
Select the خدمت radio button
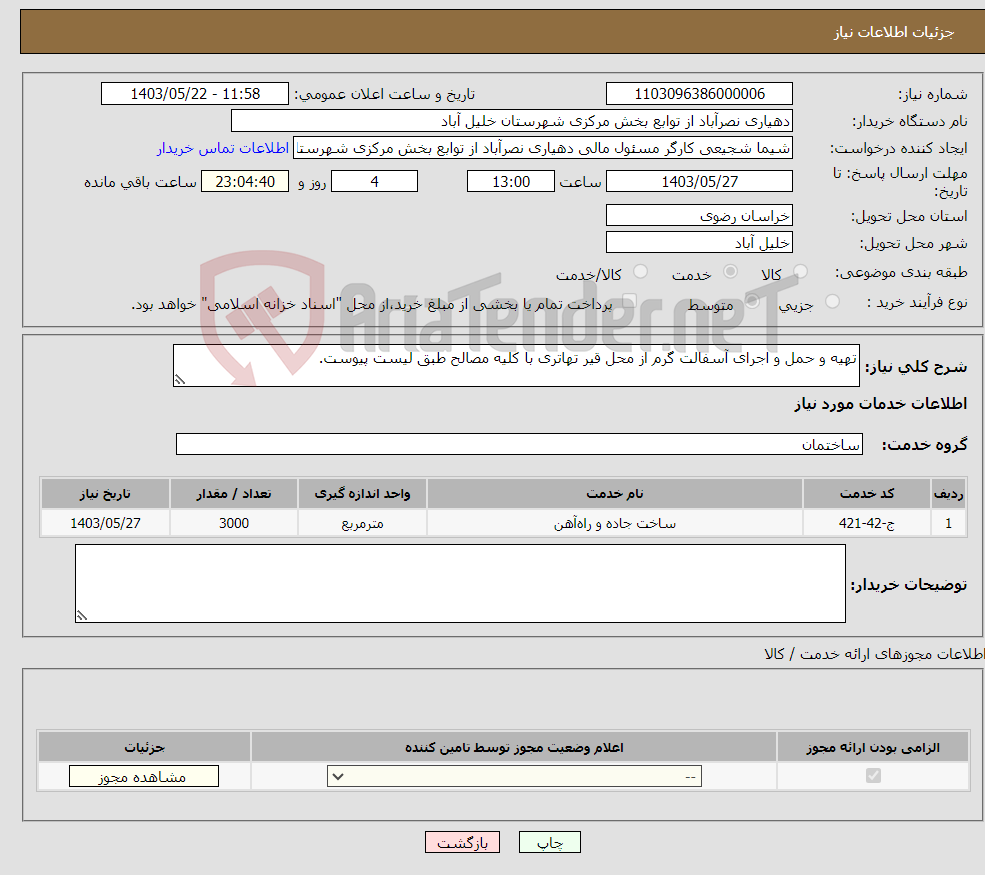click(730, 272)
